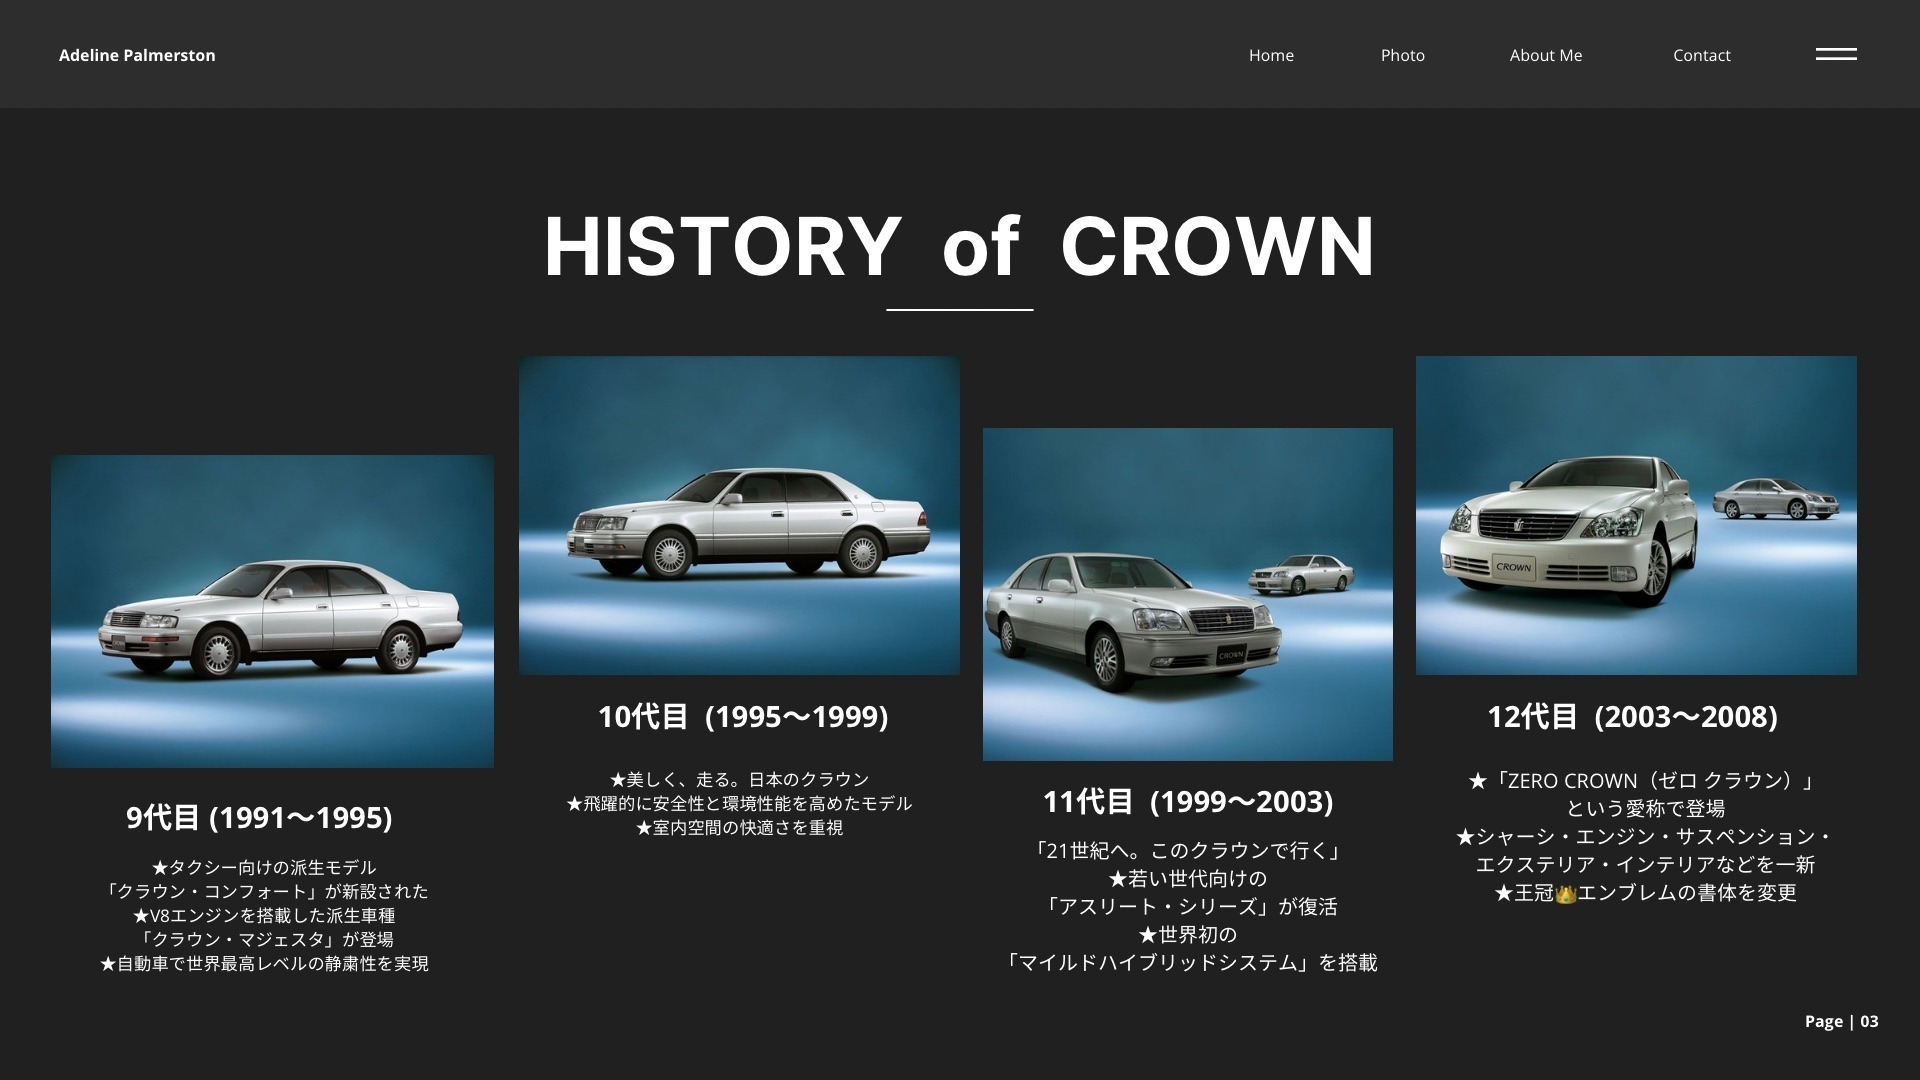Click the 10代目 (1995〜1999) caption
This screenshot has width=1920, height=1080.
click(743, 717)
